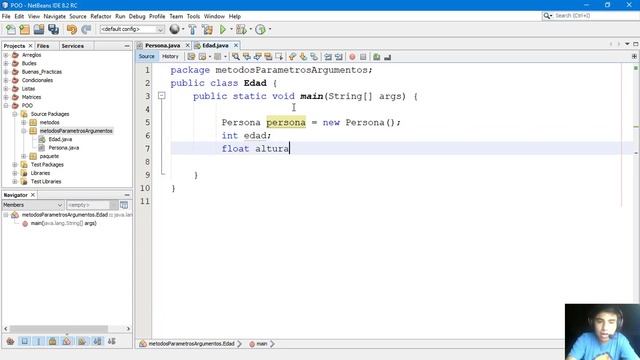Screen dimensions: 640x360
Task: Click the Open Project toolbar icon
Action: pyautogui.click(x=39, y=29)
